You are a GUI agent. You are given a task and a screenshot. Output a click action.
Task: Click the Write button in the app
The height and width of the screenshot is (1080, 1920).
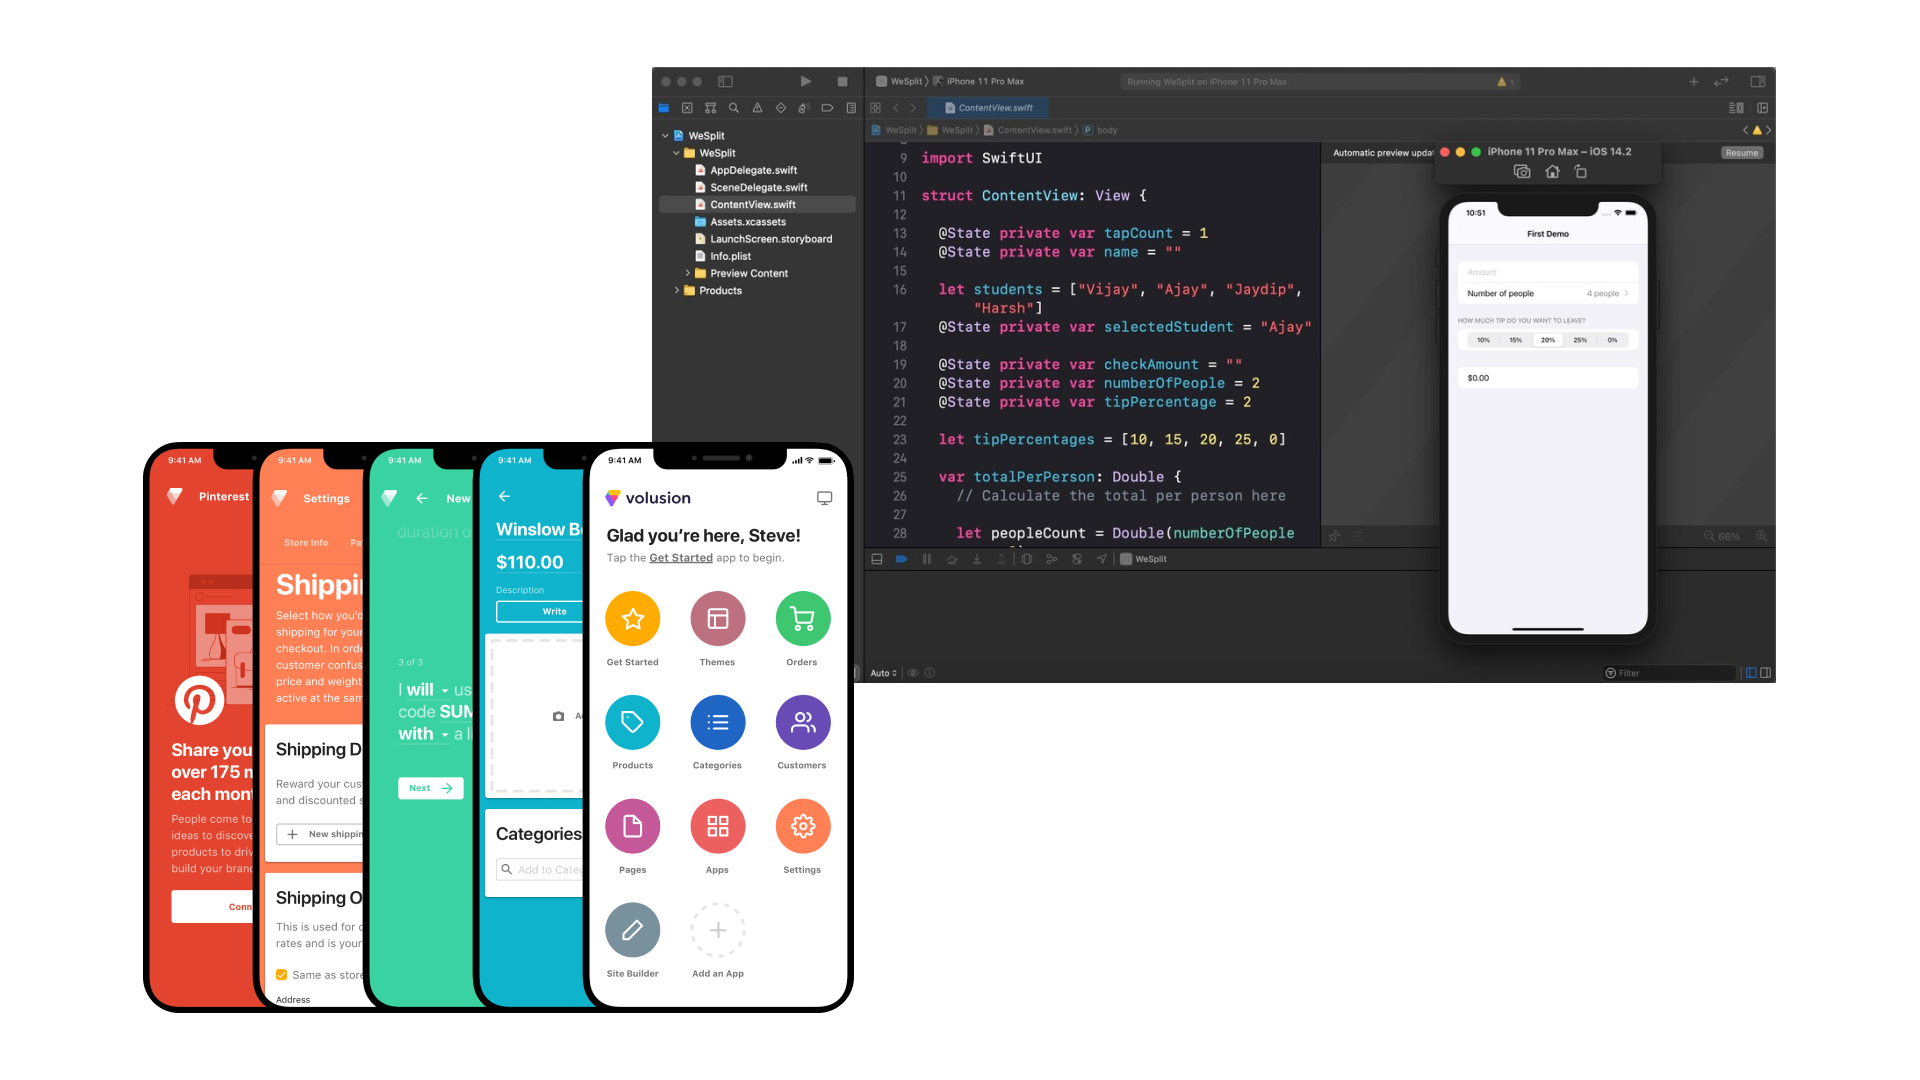[x=553, y=612]
